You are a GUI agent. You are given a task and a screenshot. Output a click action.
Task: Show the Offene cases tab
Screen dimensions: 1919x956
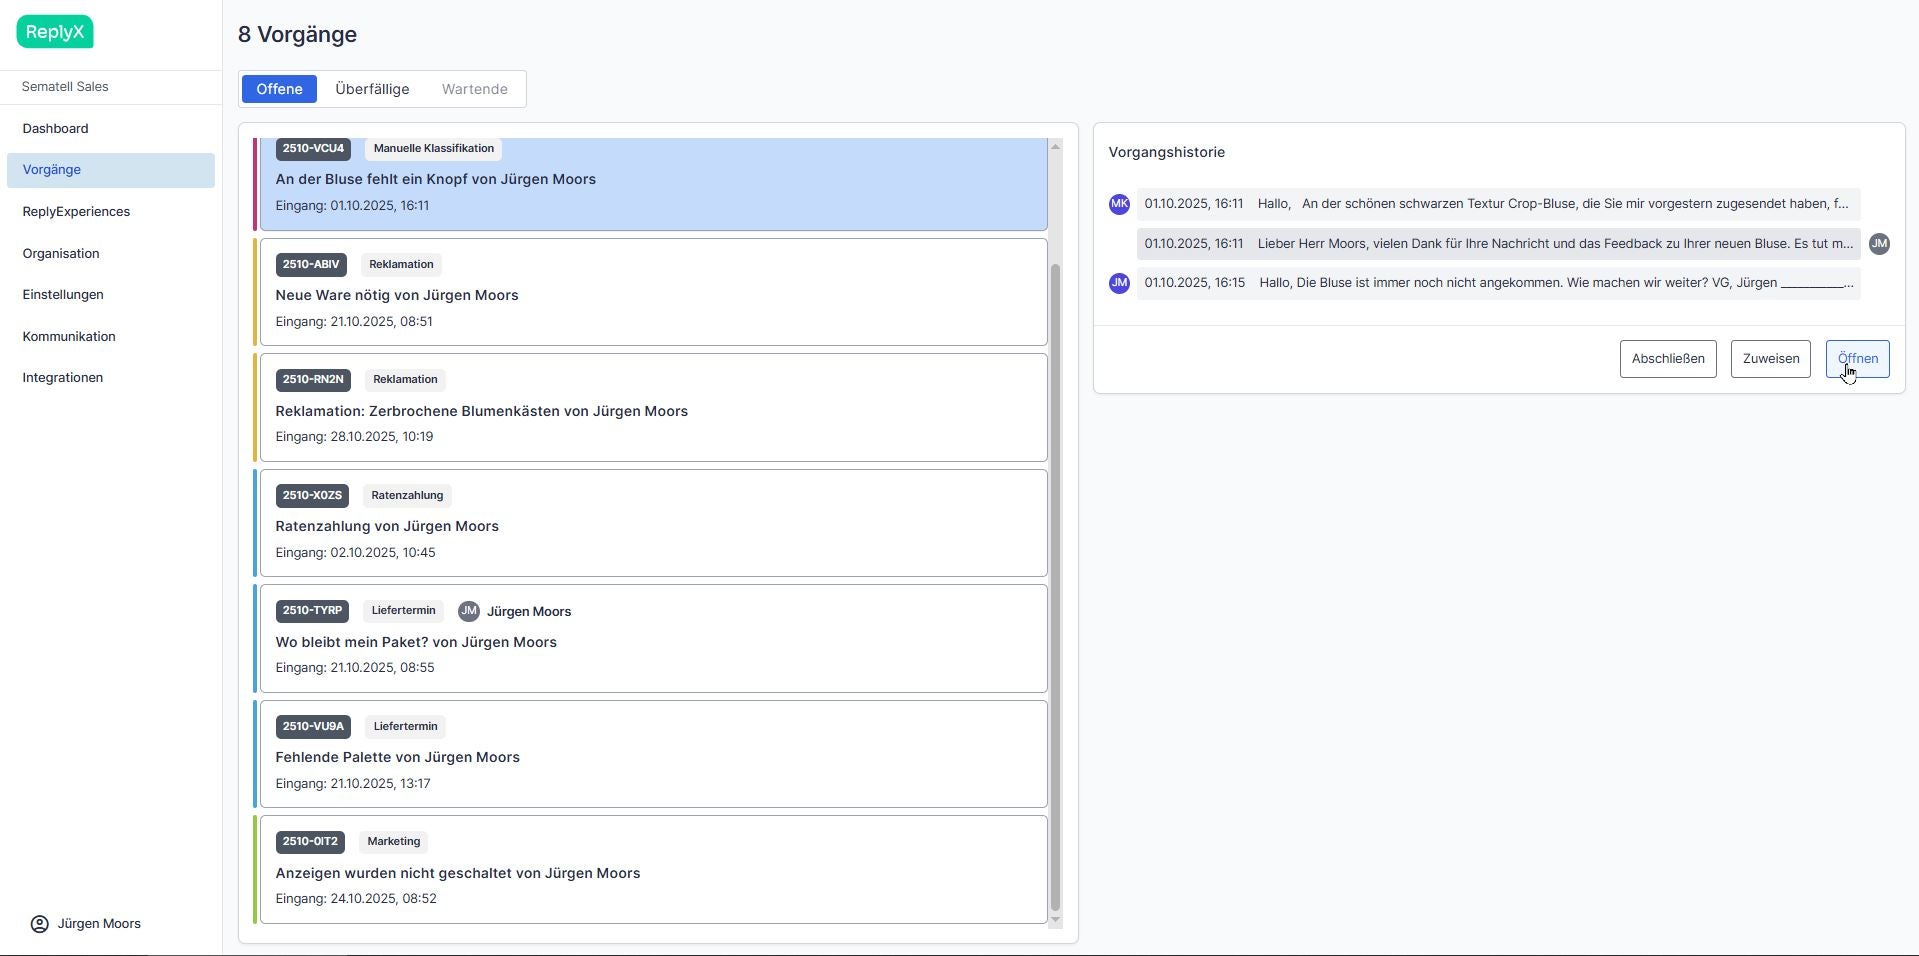click(279, 89)
